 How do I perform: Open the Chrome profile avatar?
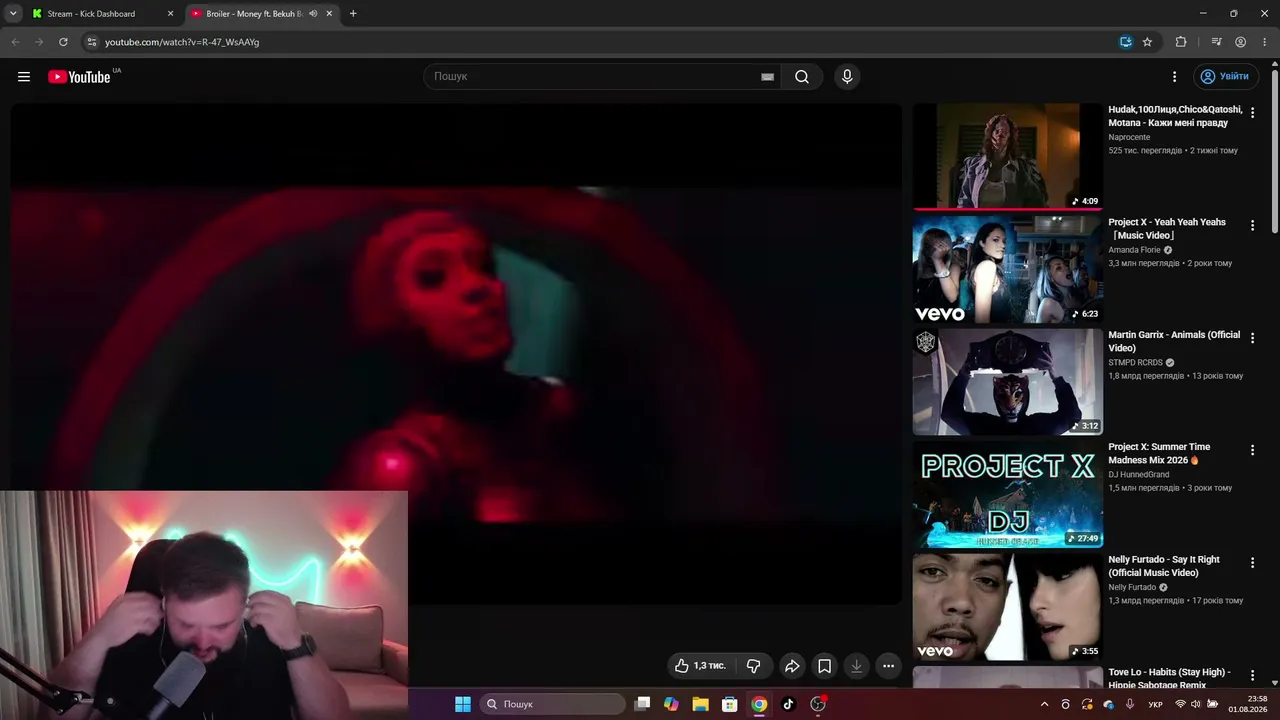[x=1240, y=42]
